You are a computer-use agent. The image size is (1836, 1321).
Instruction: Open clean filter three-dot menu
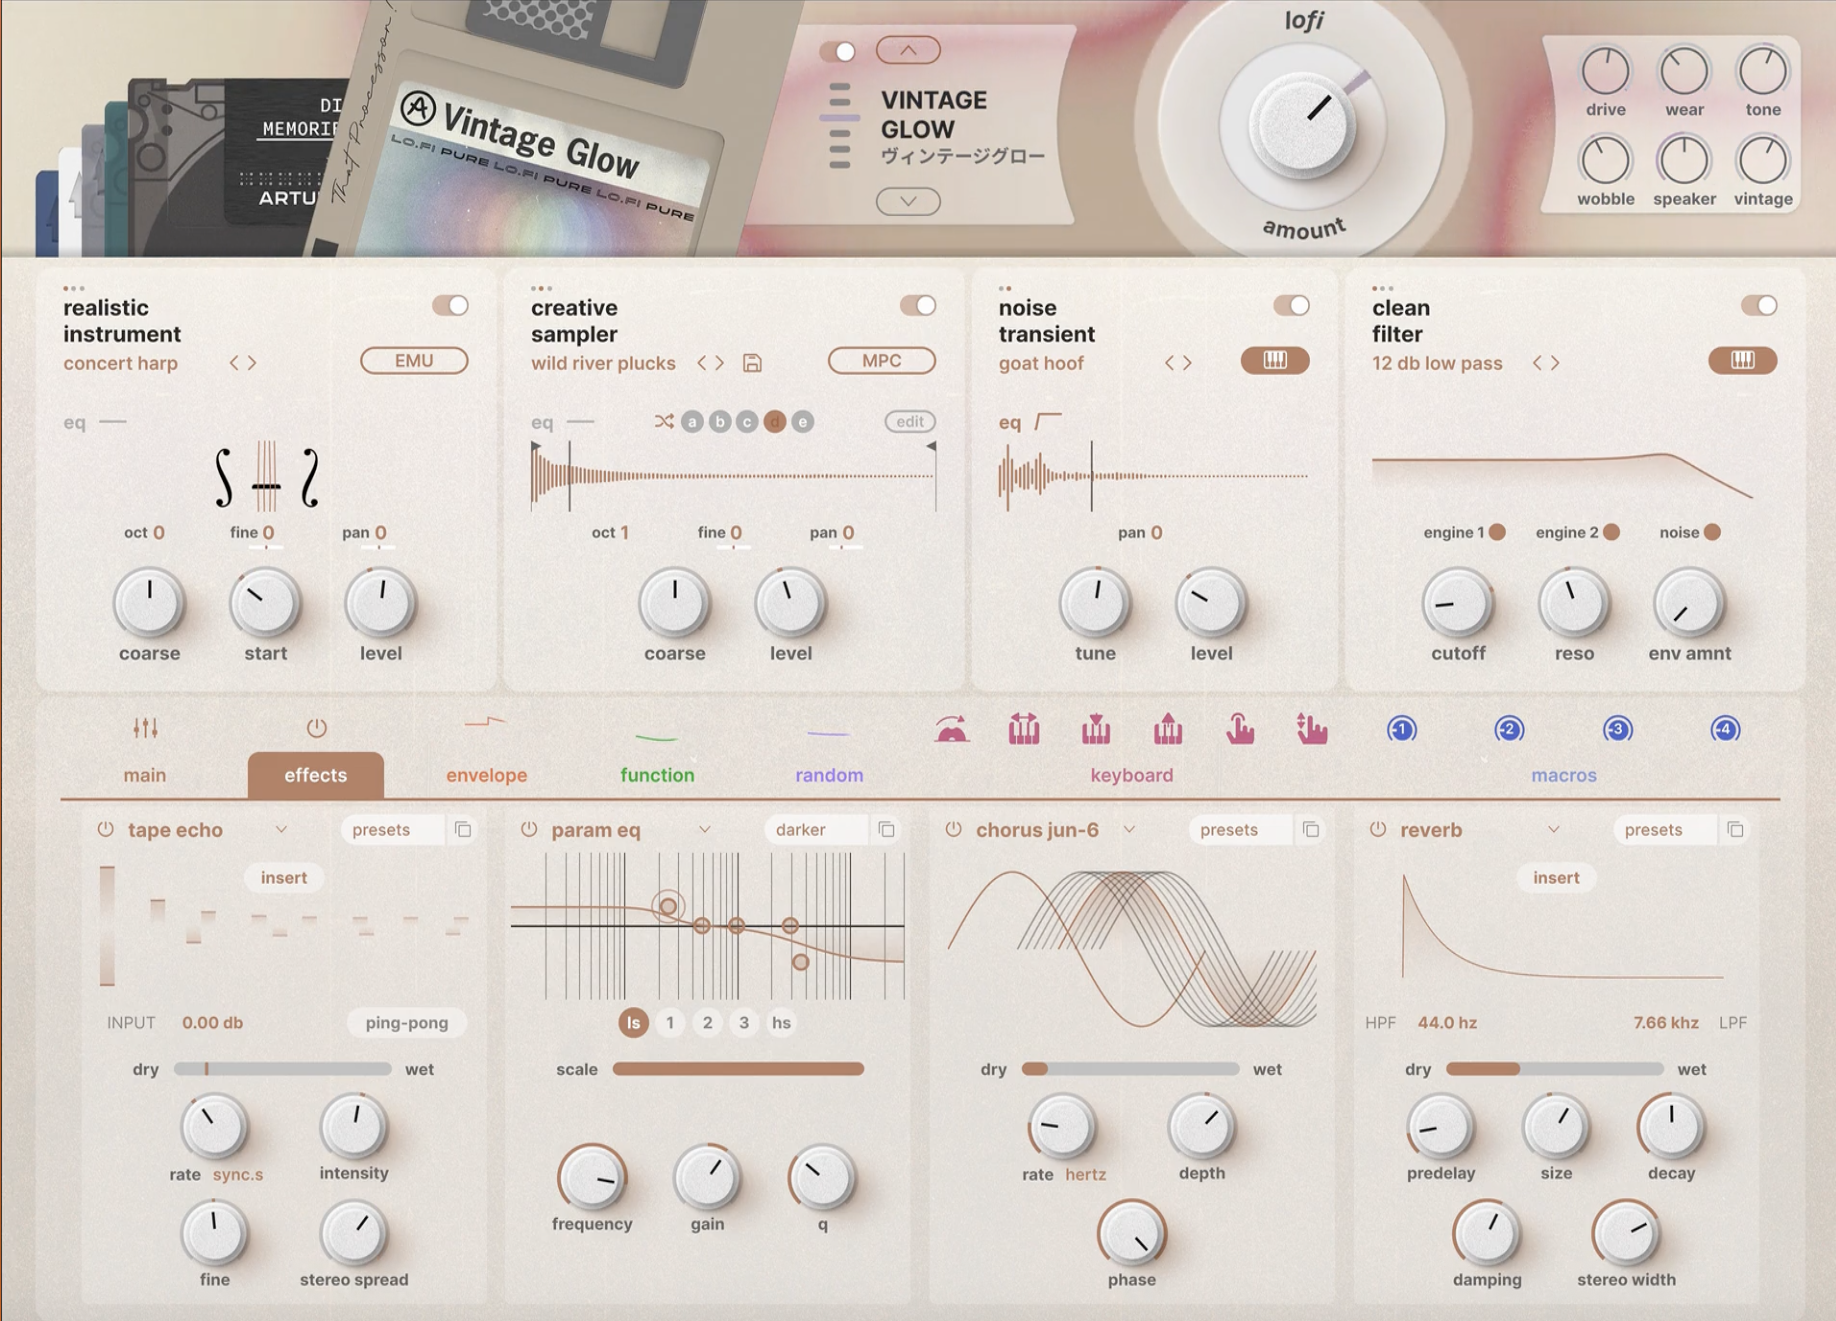point(1382,288)
